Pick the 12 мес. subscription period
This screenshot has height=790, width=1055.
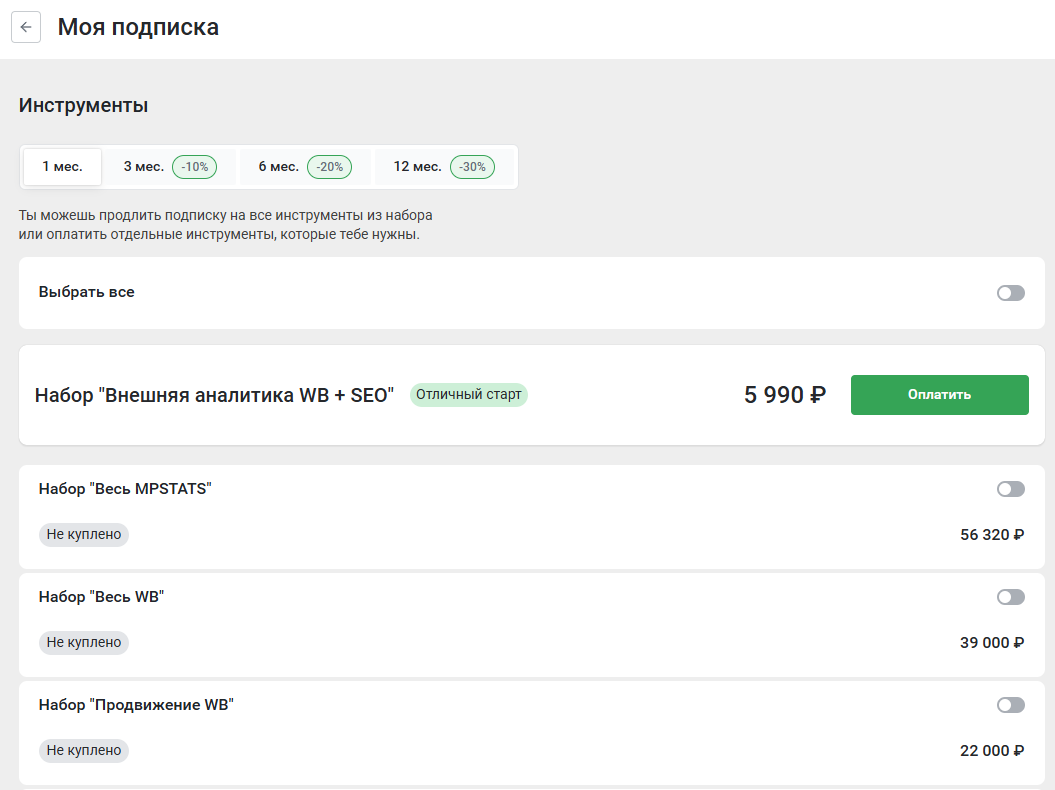444,167
